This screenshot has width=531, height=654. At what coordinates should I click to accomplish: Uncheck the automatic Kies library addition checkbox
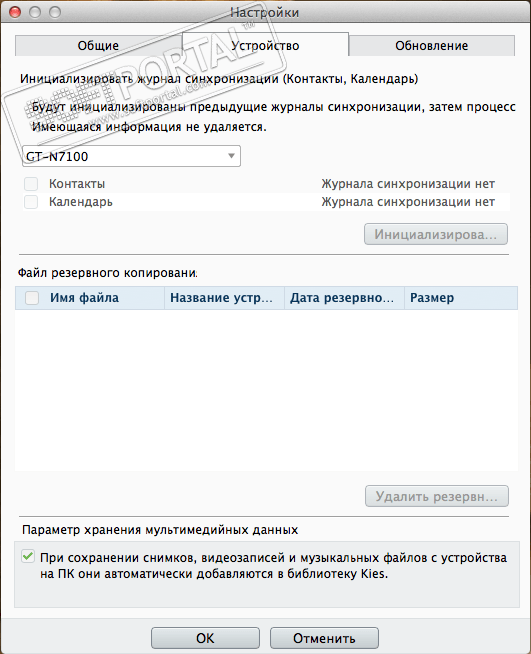[28, 556]
